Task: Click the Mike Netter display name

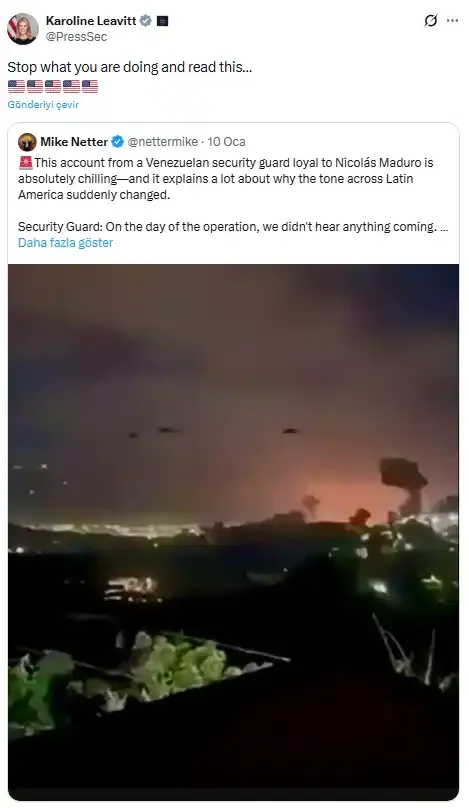Action: tap(74, 142)
